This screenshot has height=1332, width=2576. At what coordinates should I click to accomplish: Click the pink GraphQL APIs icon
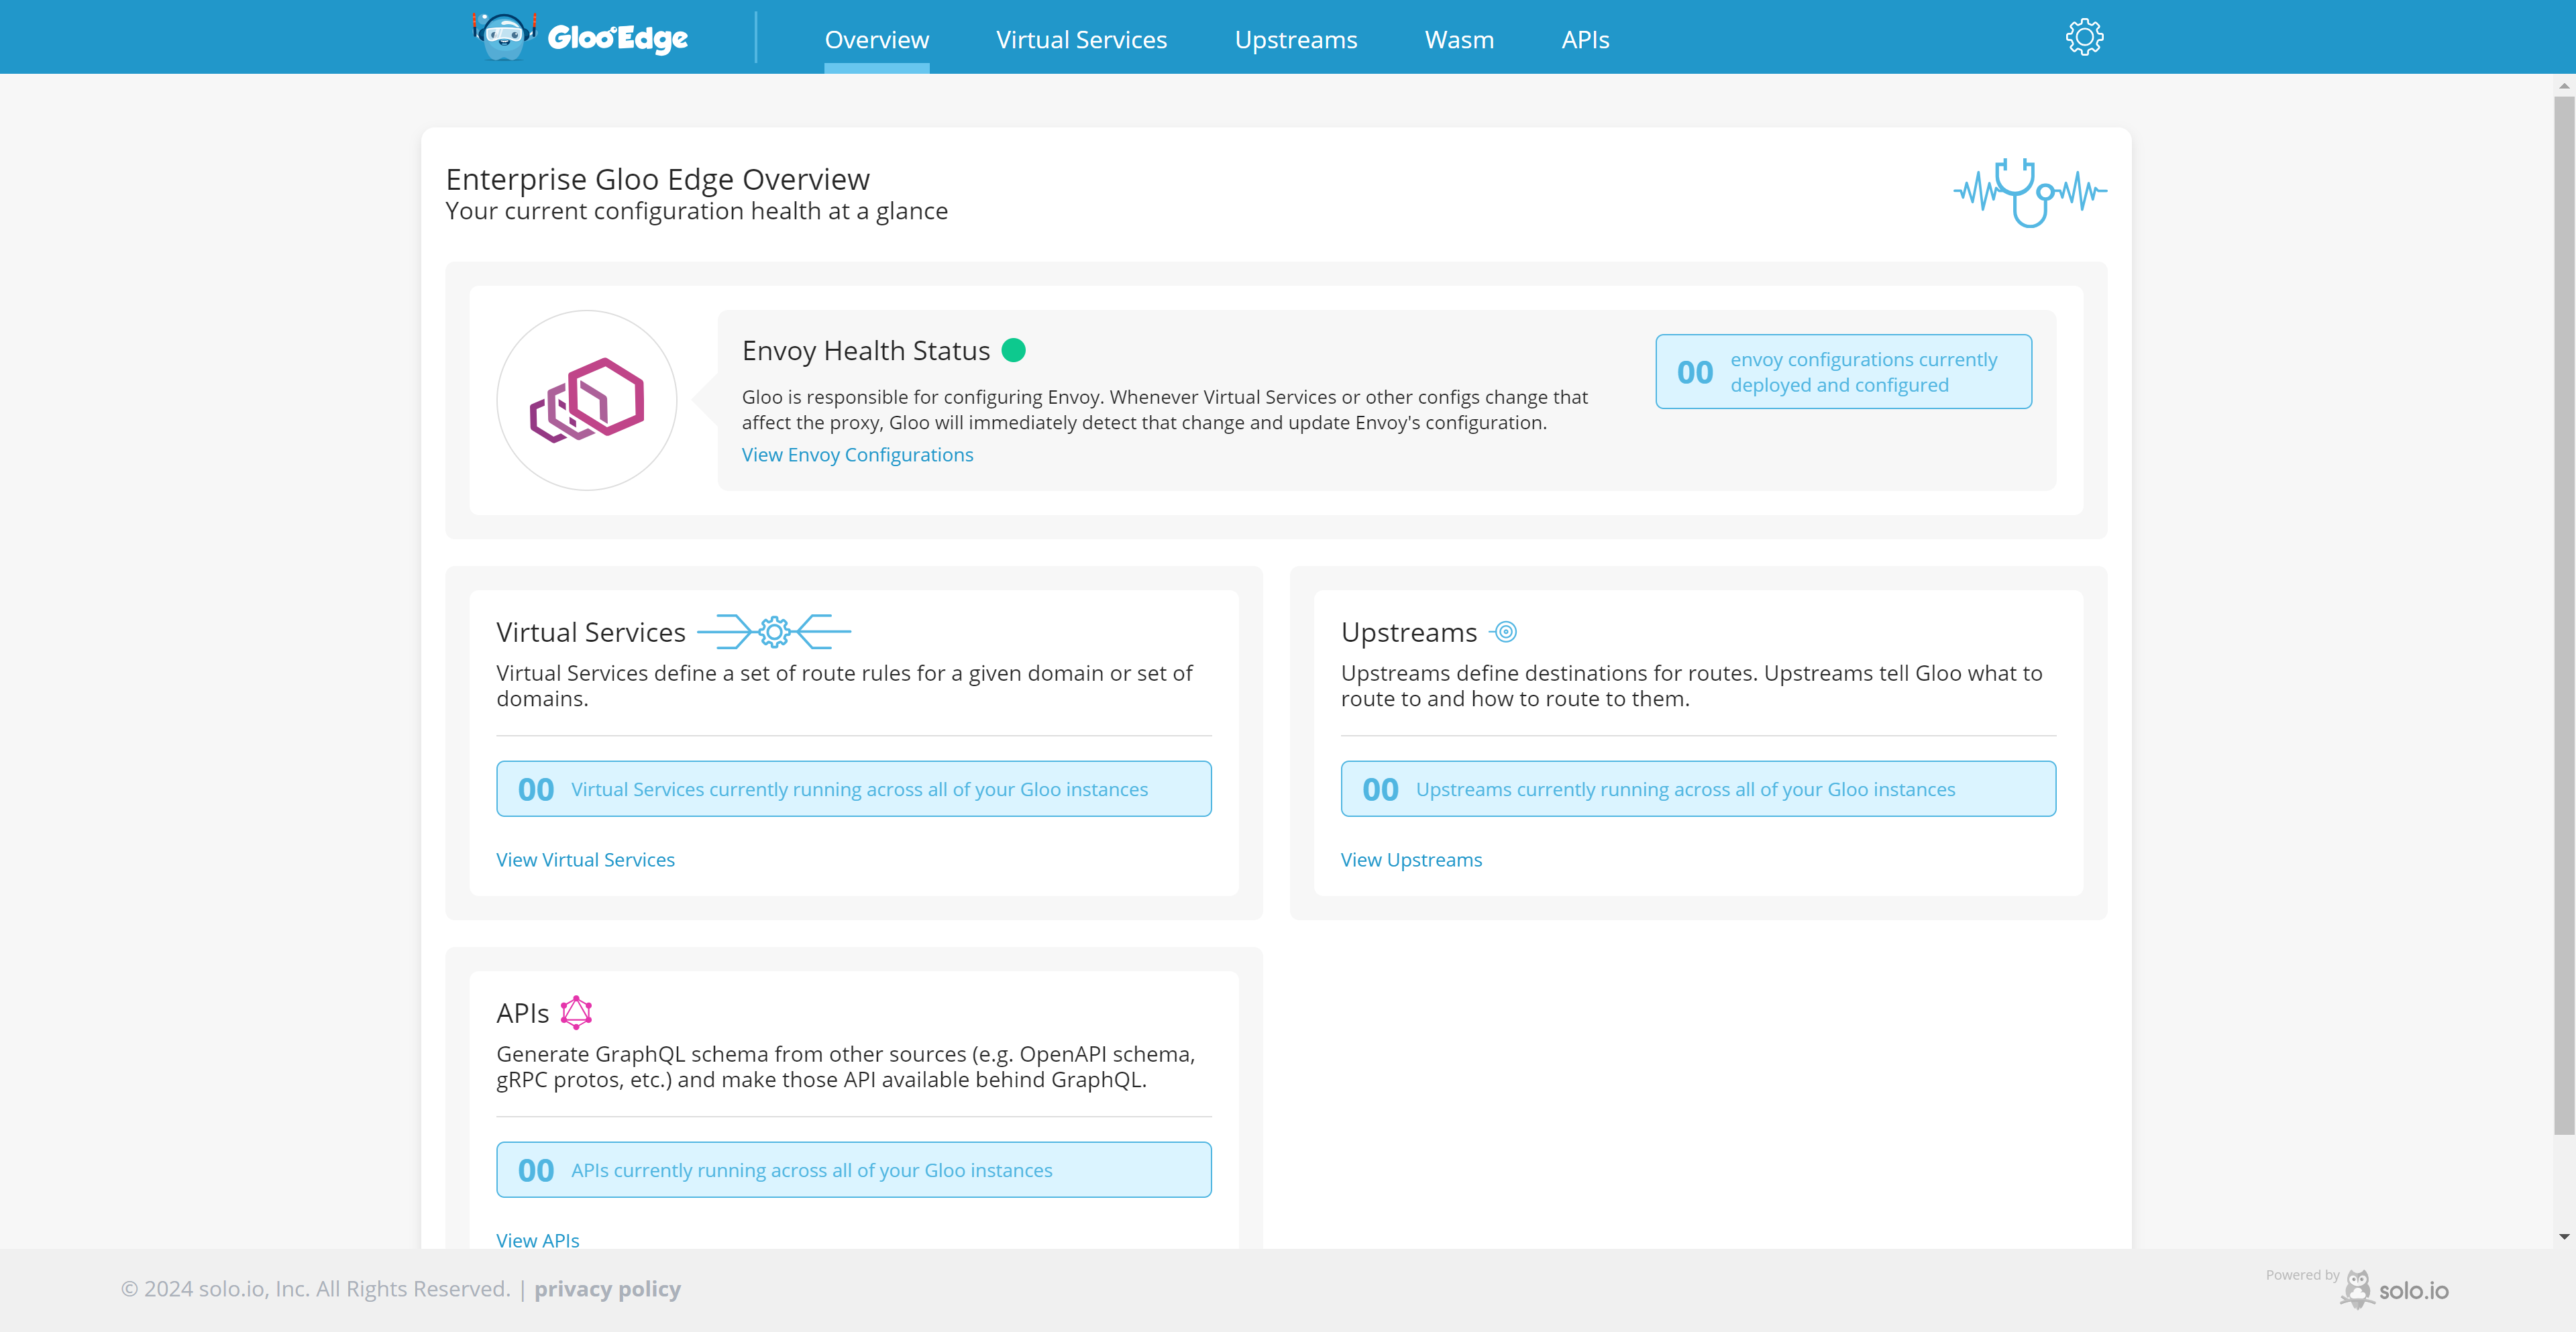point(576,1012)
